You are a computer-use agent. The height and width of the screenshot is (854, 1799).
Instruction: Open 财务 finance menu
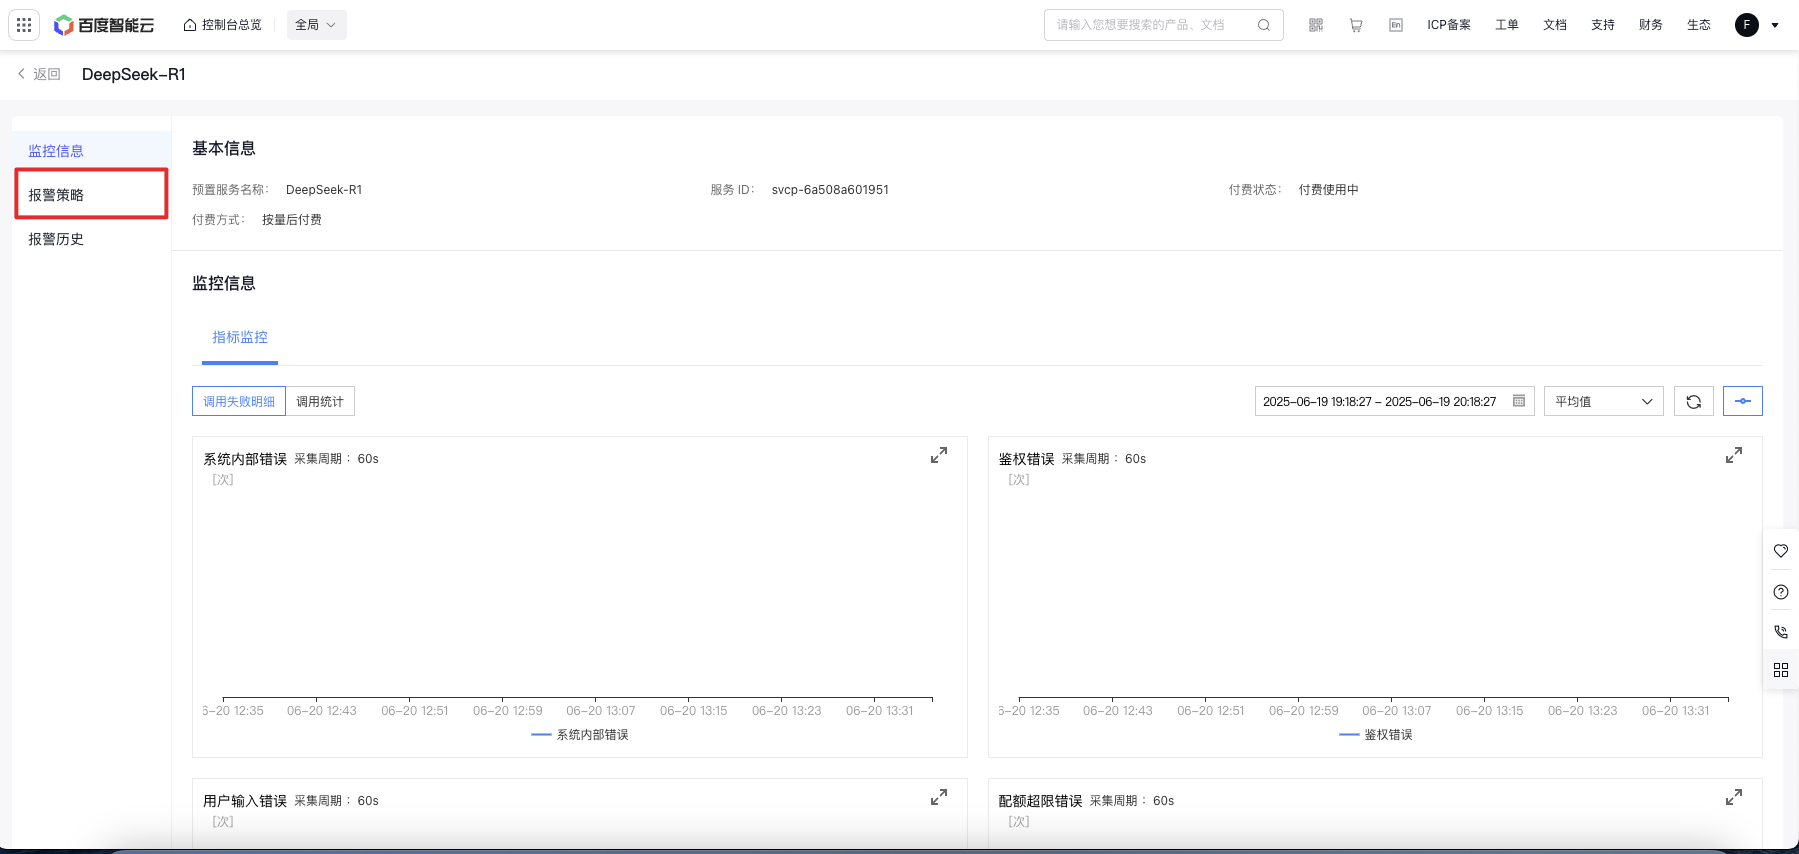click(1651, 25)
